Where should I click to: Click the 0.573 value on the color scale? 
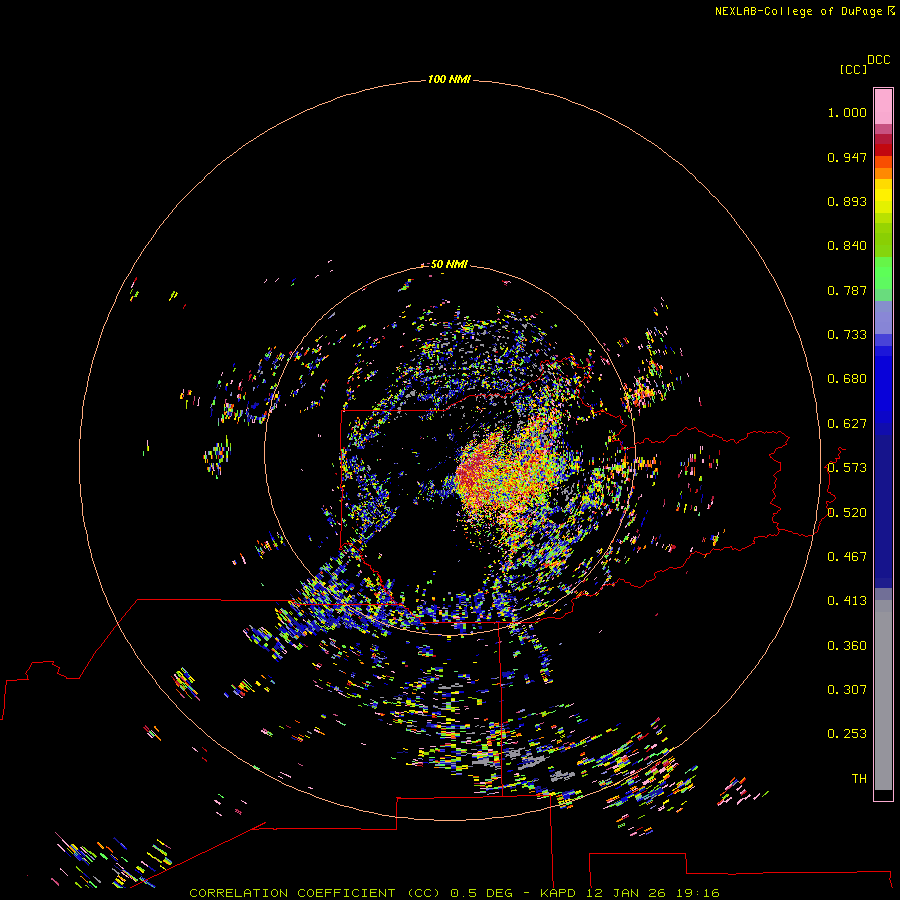847,468
